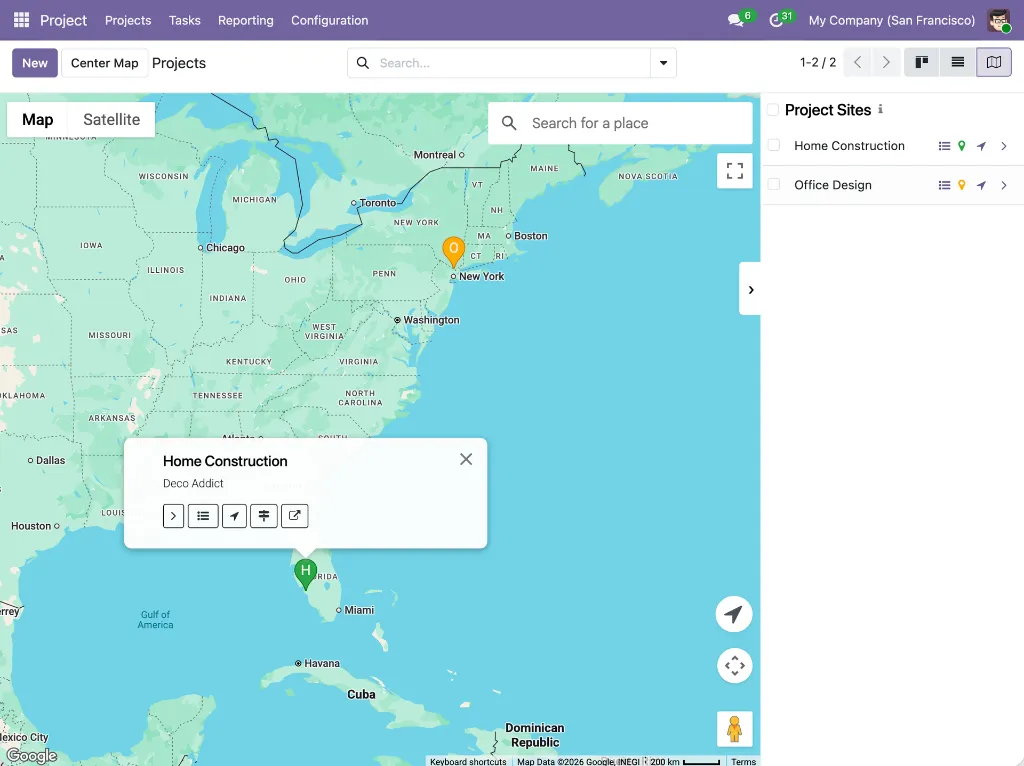Click the list icon in Home Construction row

[944, 146]
